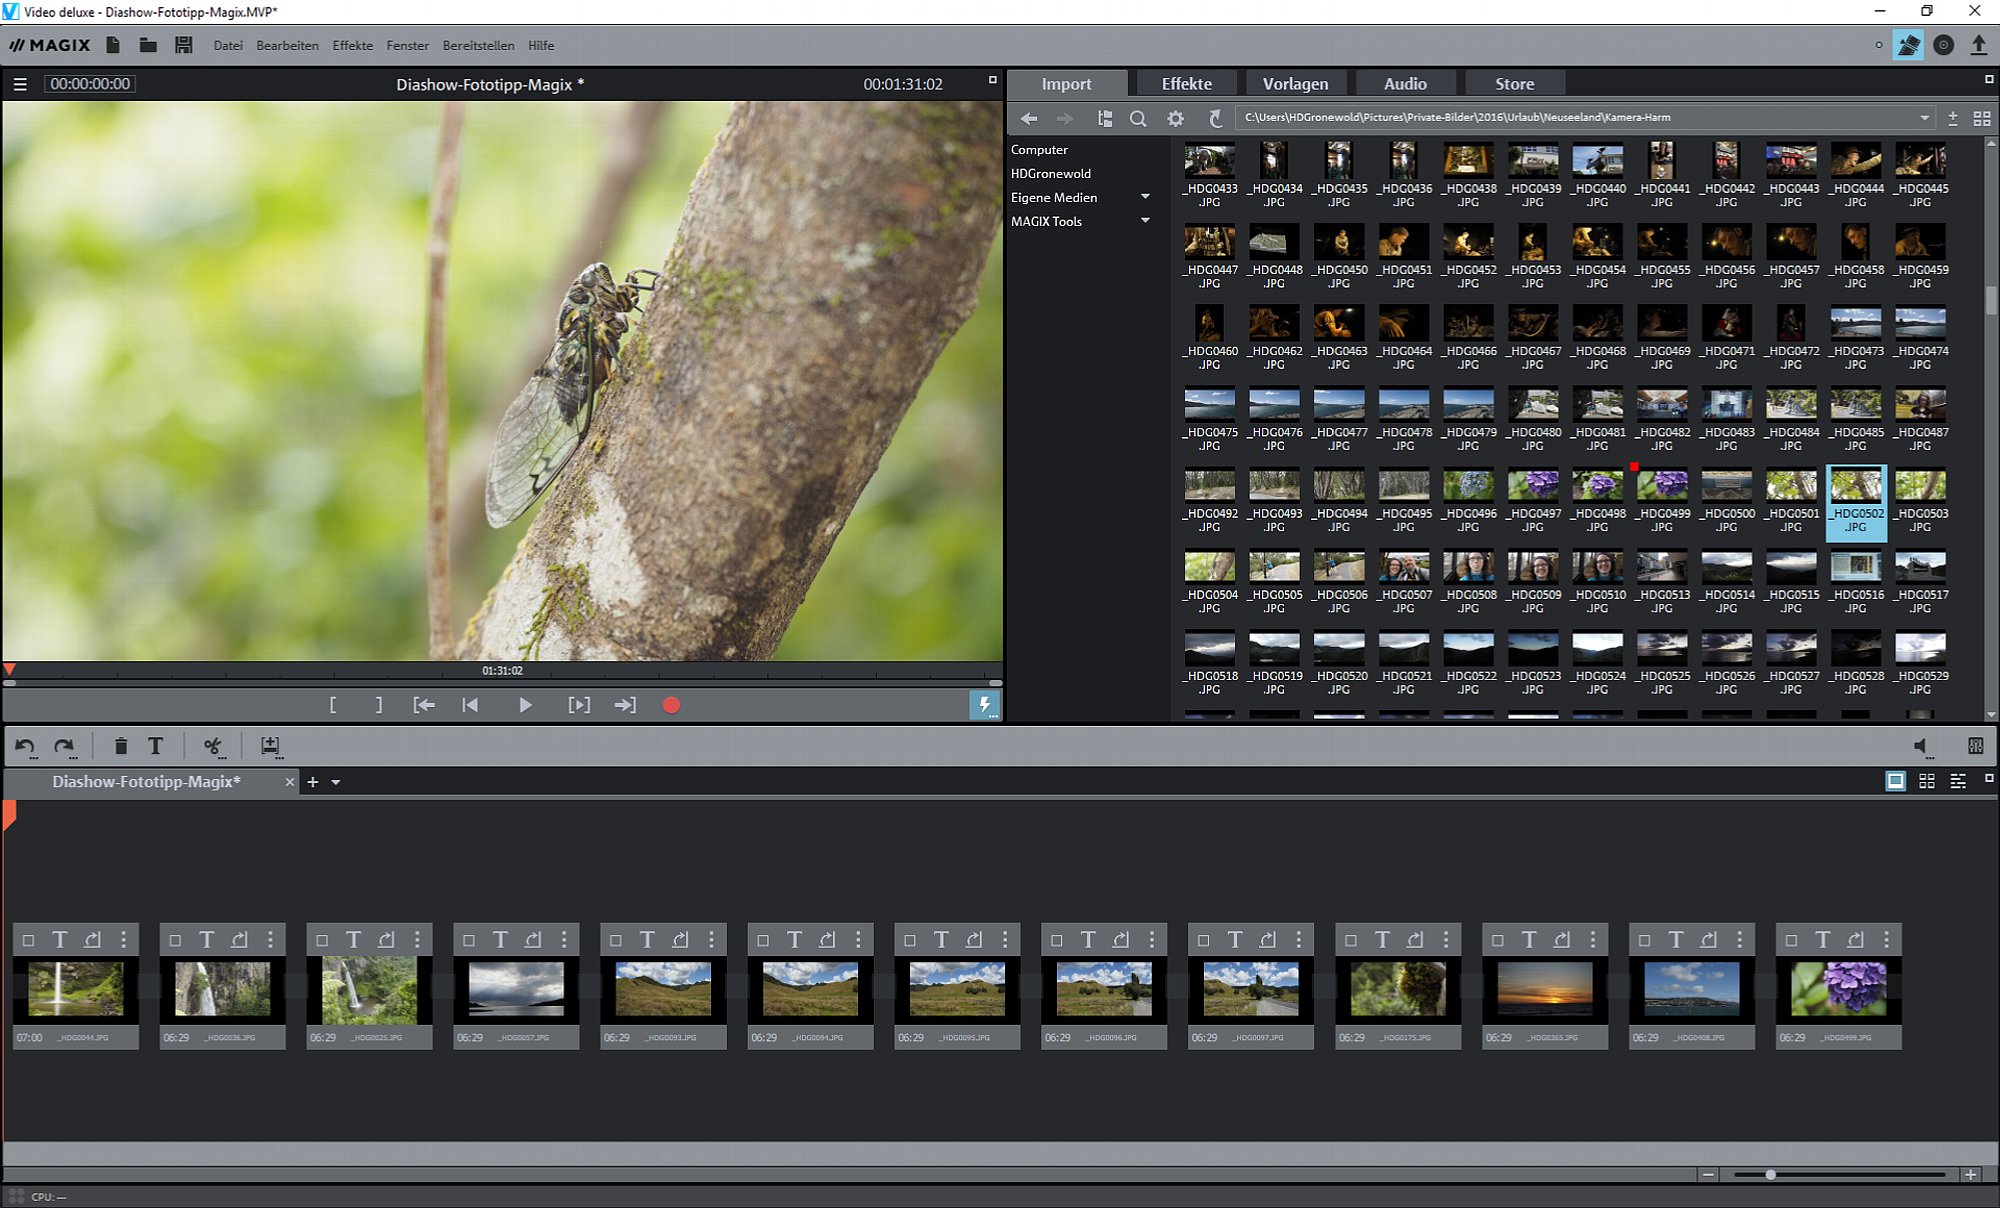2000x1208 pixels.
Task: Click the timeline zoom slider handle
Action: (1770, 1174)
